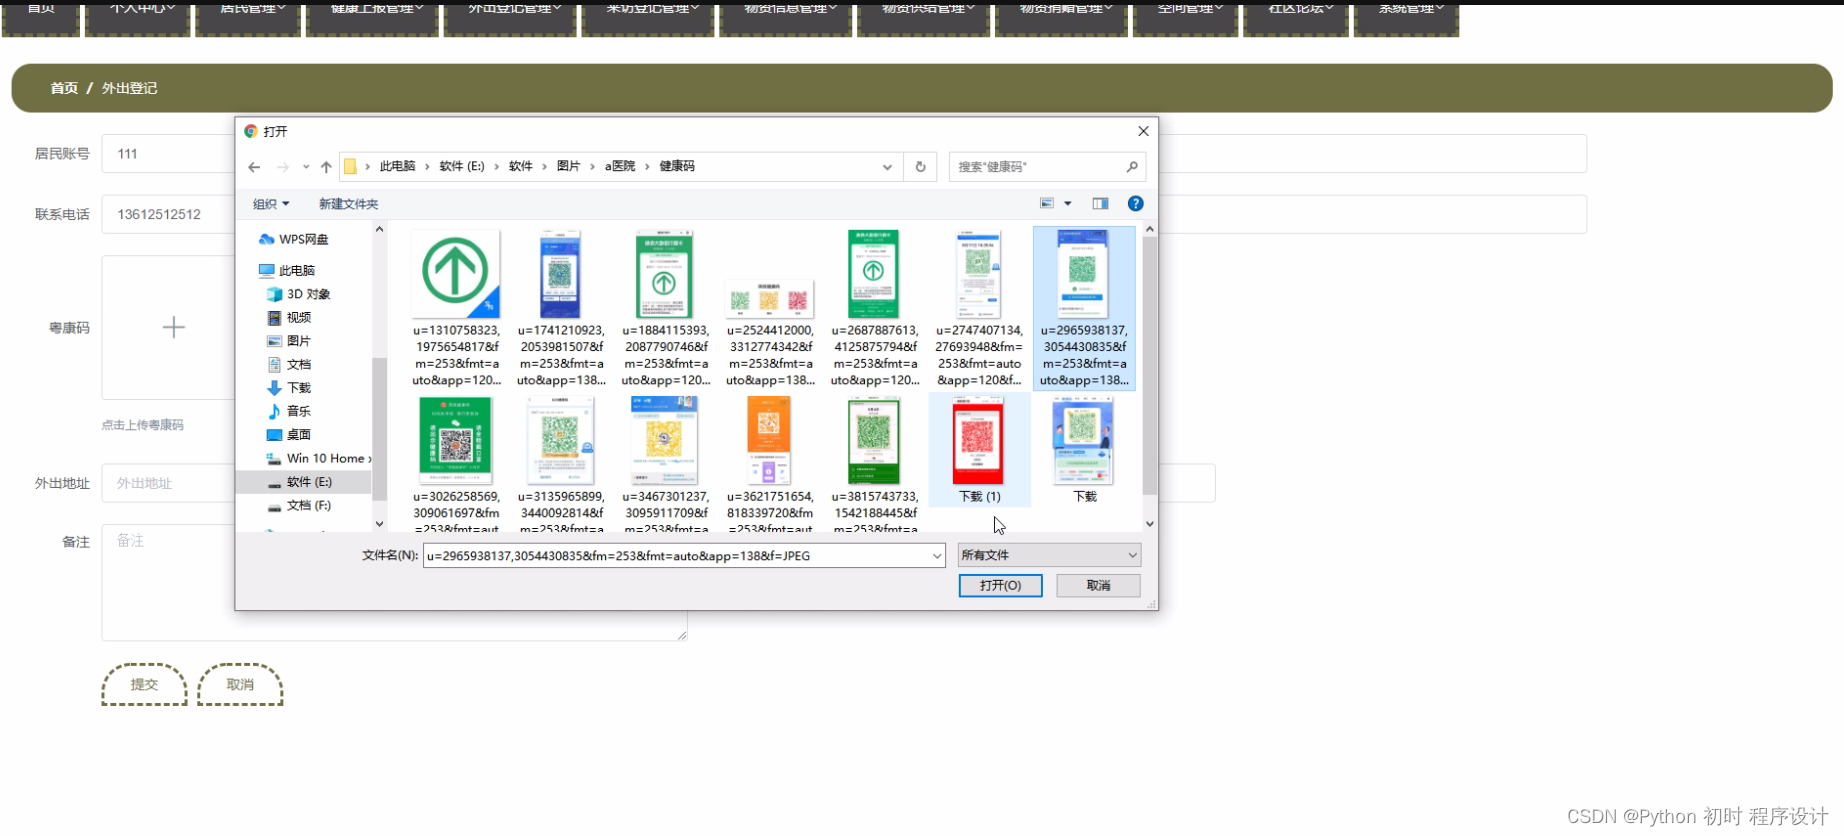Select 此电脑 in the navigation tree
The image size is (1844, 836).
pos(287,270)
